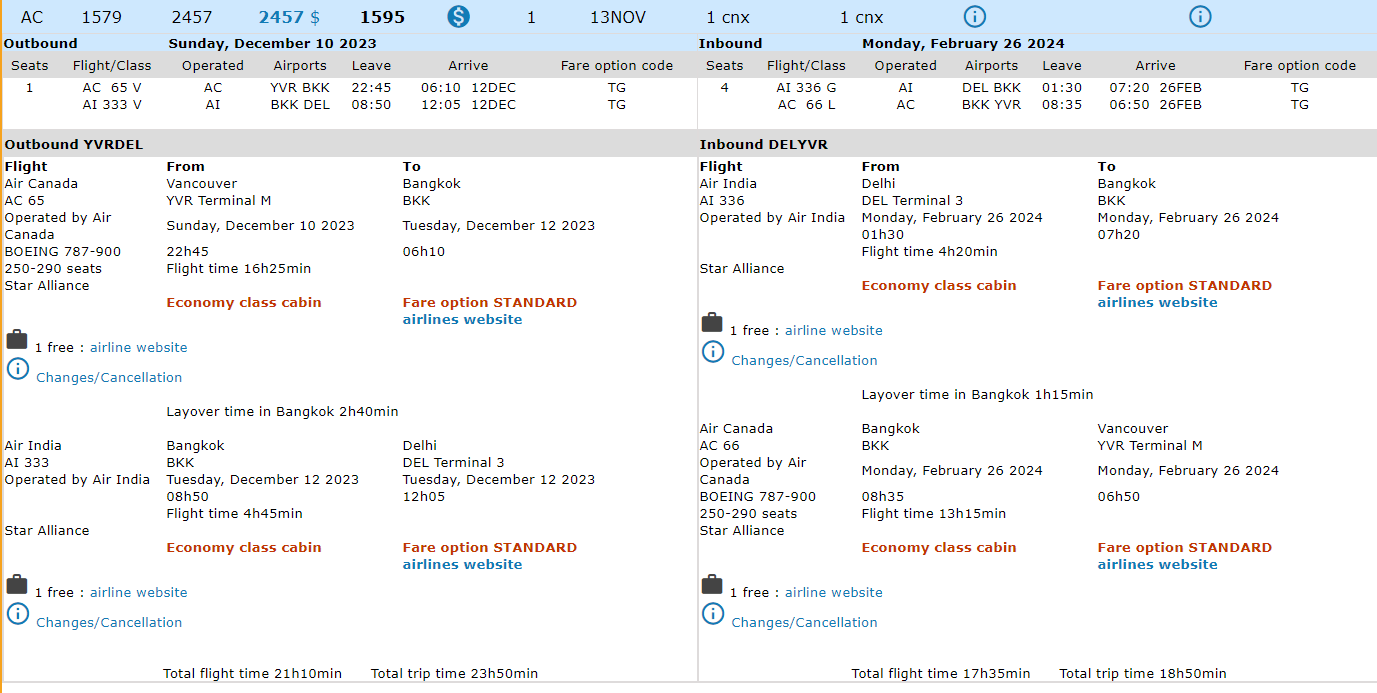Open airlines website link for Delhi to Bangkok fare
Viewport: 1377px width, 693px height.
click(1157, 303)
